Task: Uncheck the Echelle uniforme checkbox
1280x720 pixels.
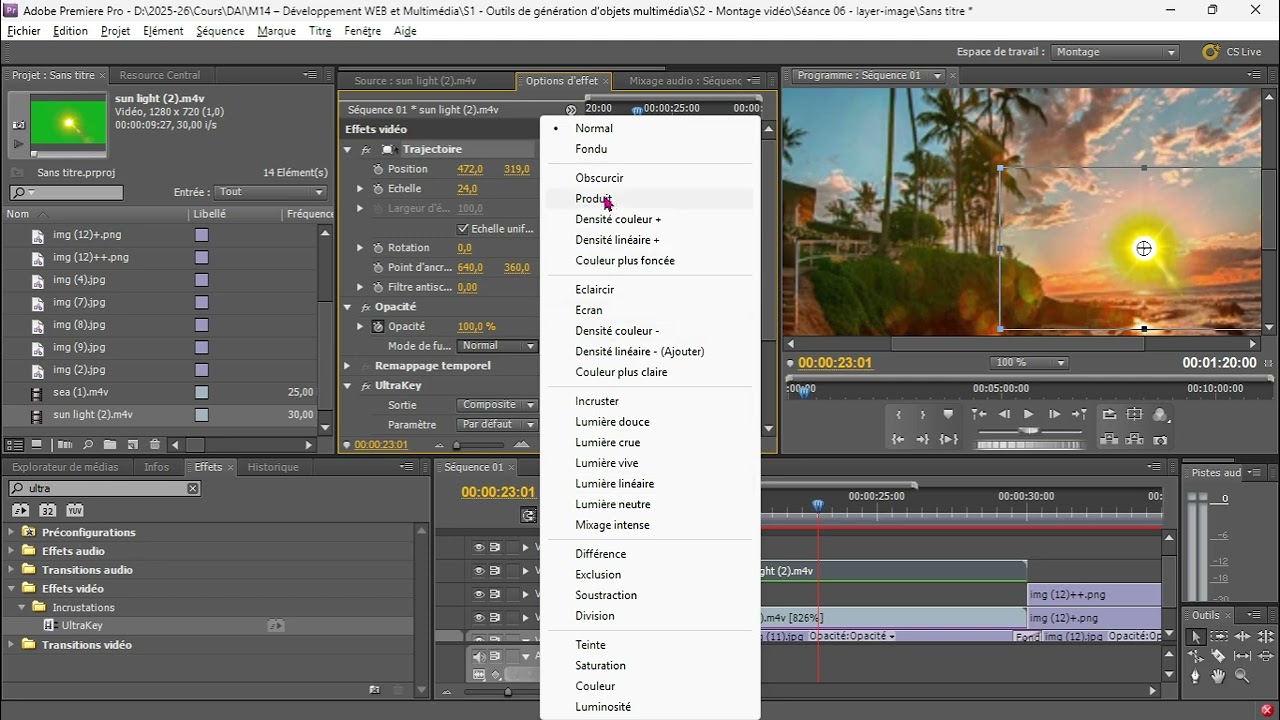Action: (463, 229)
